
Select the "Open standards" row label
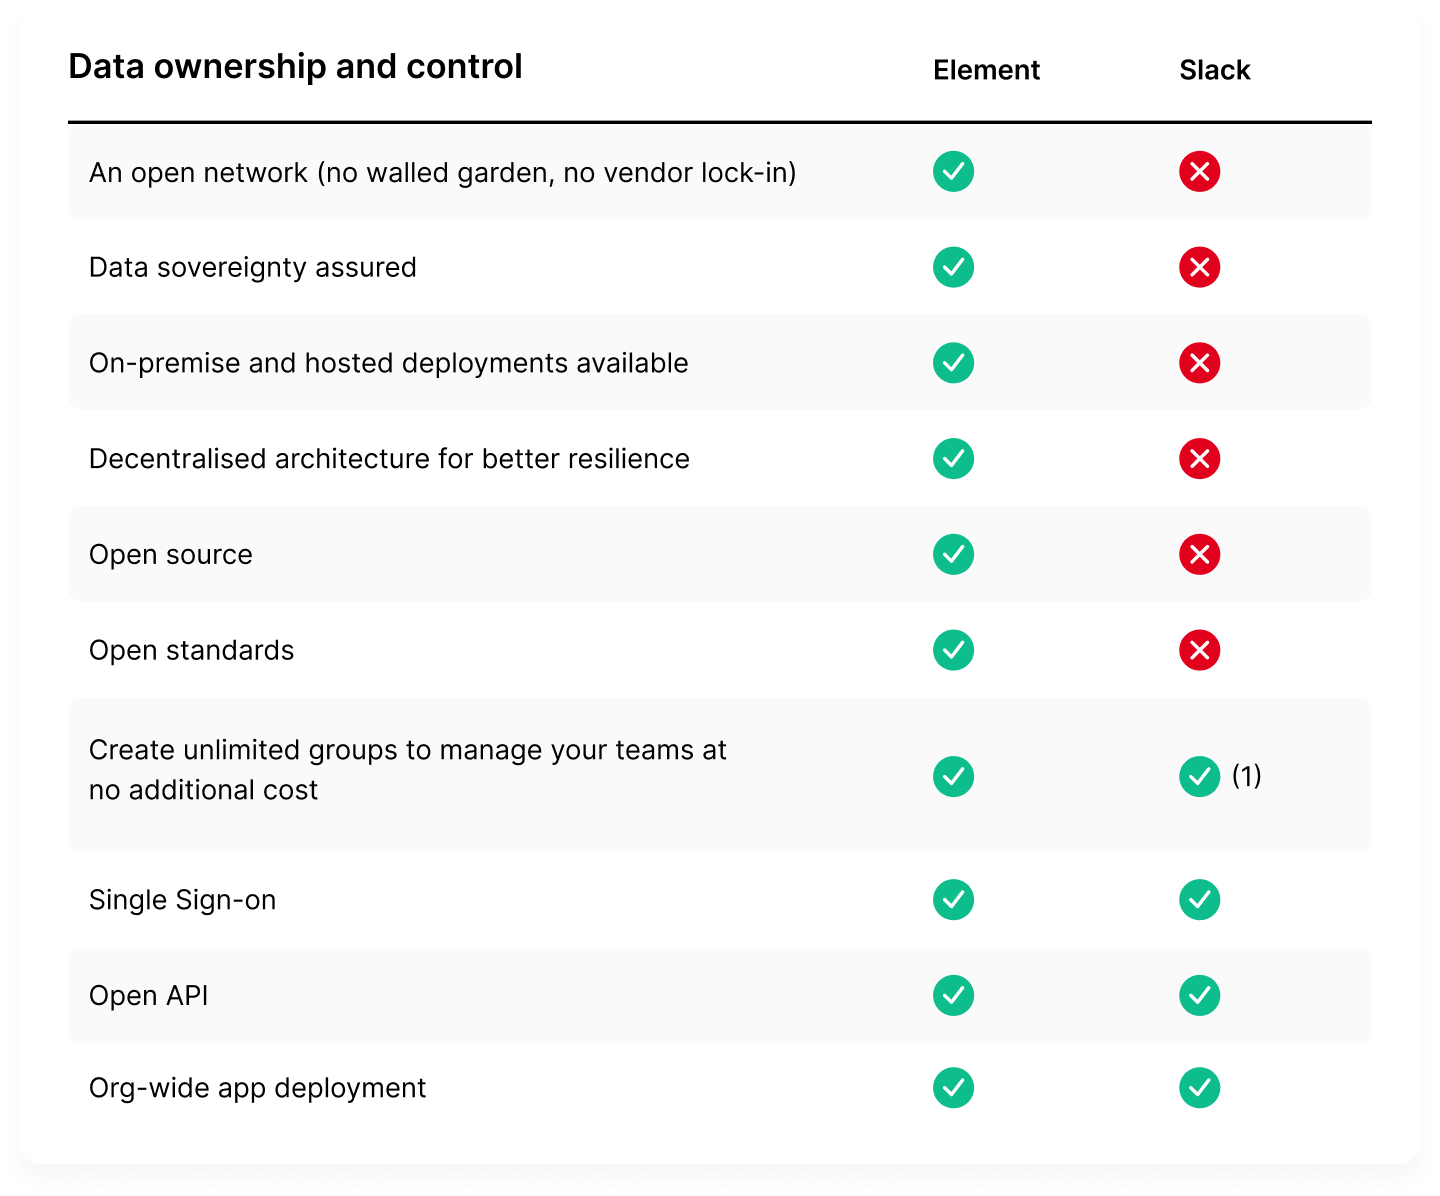191,650
